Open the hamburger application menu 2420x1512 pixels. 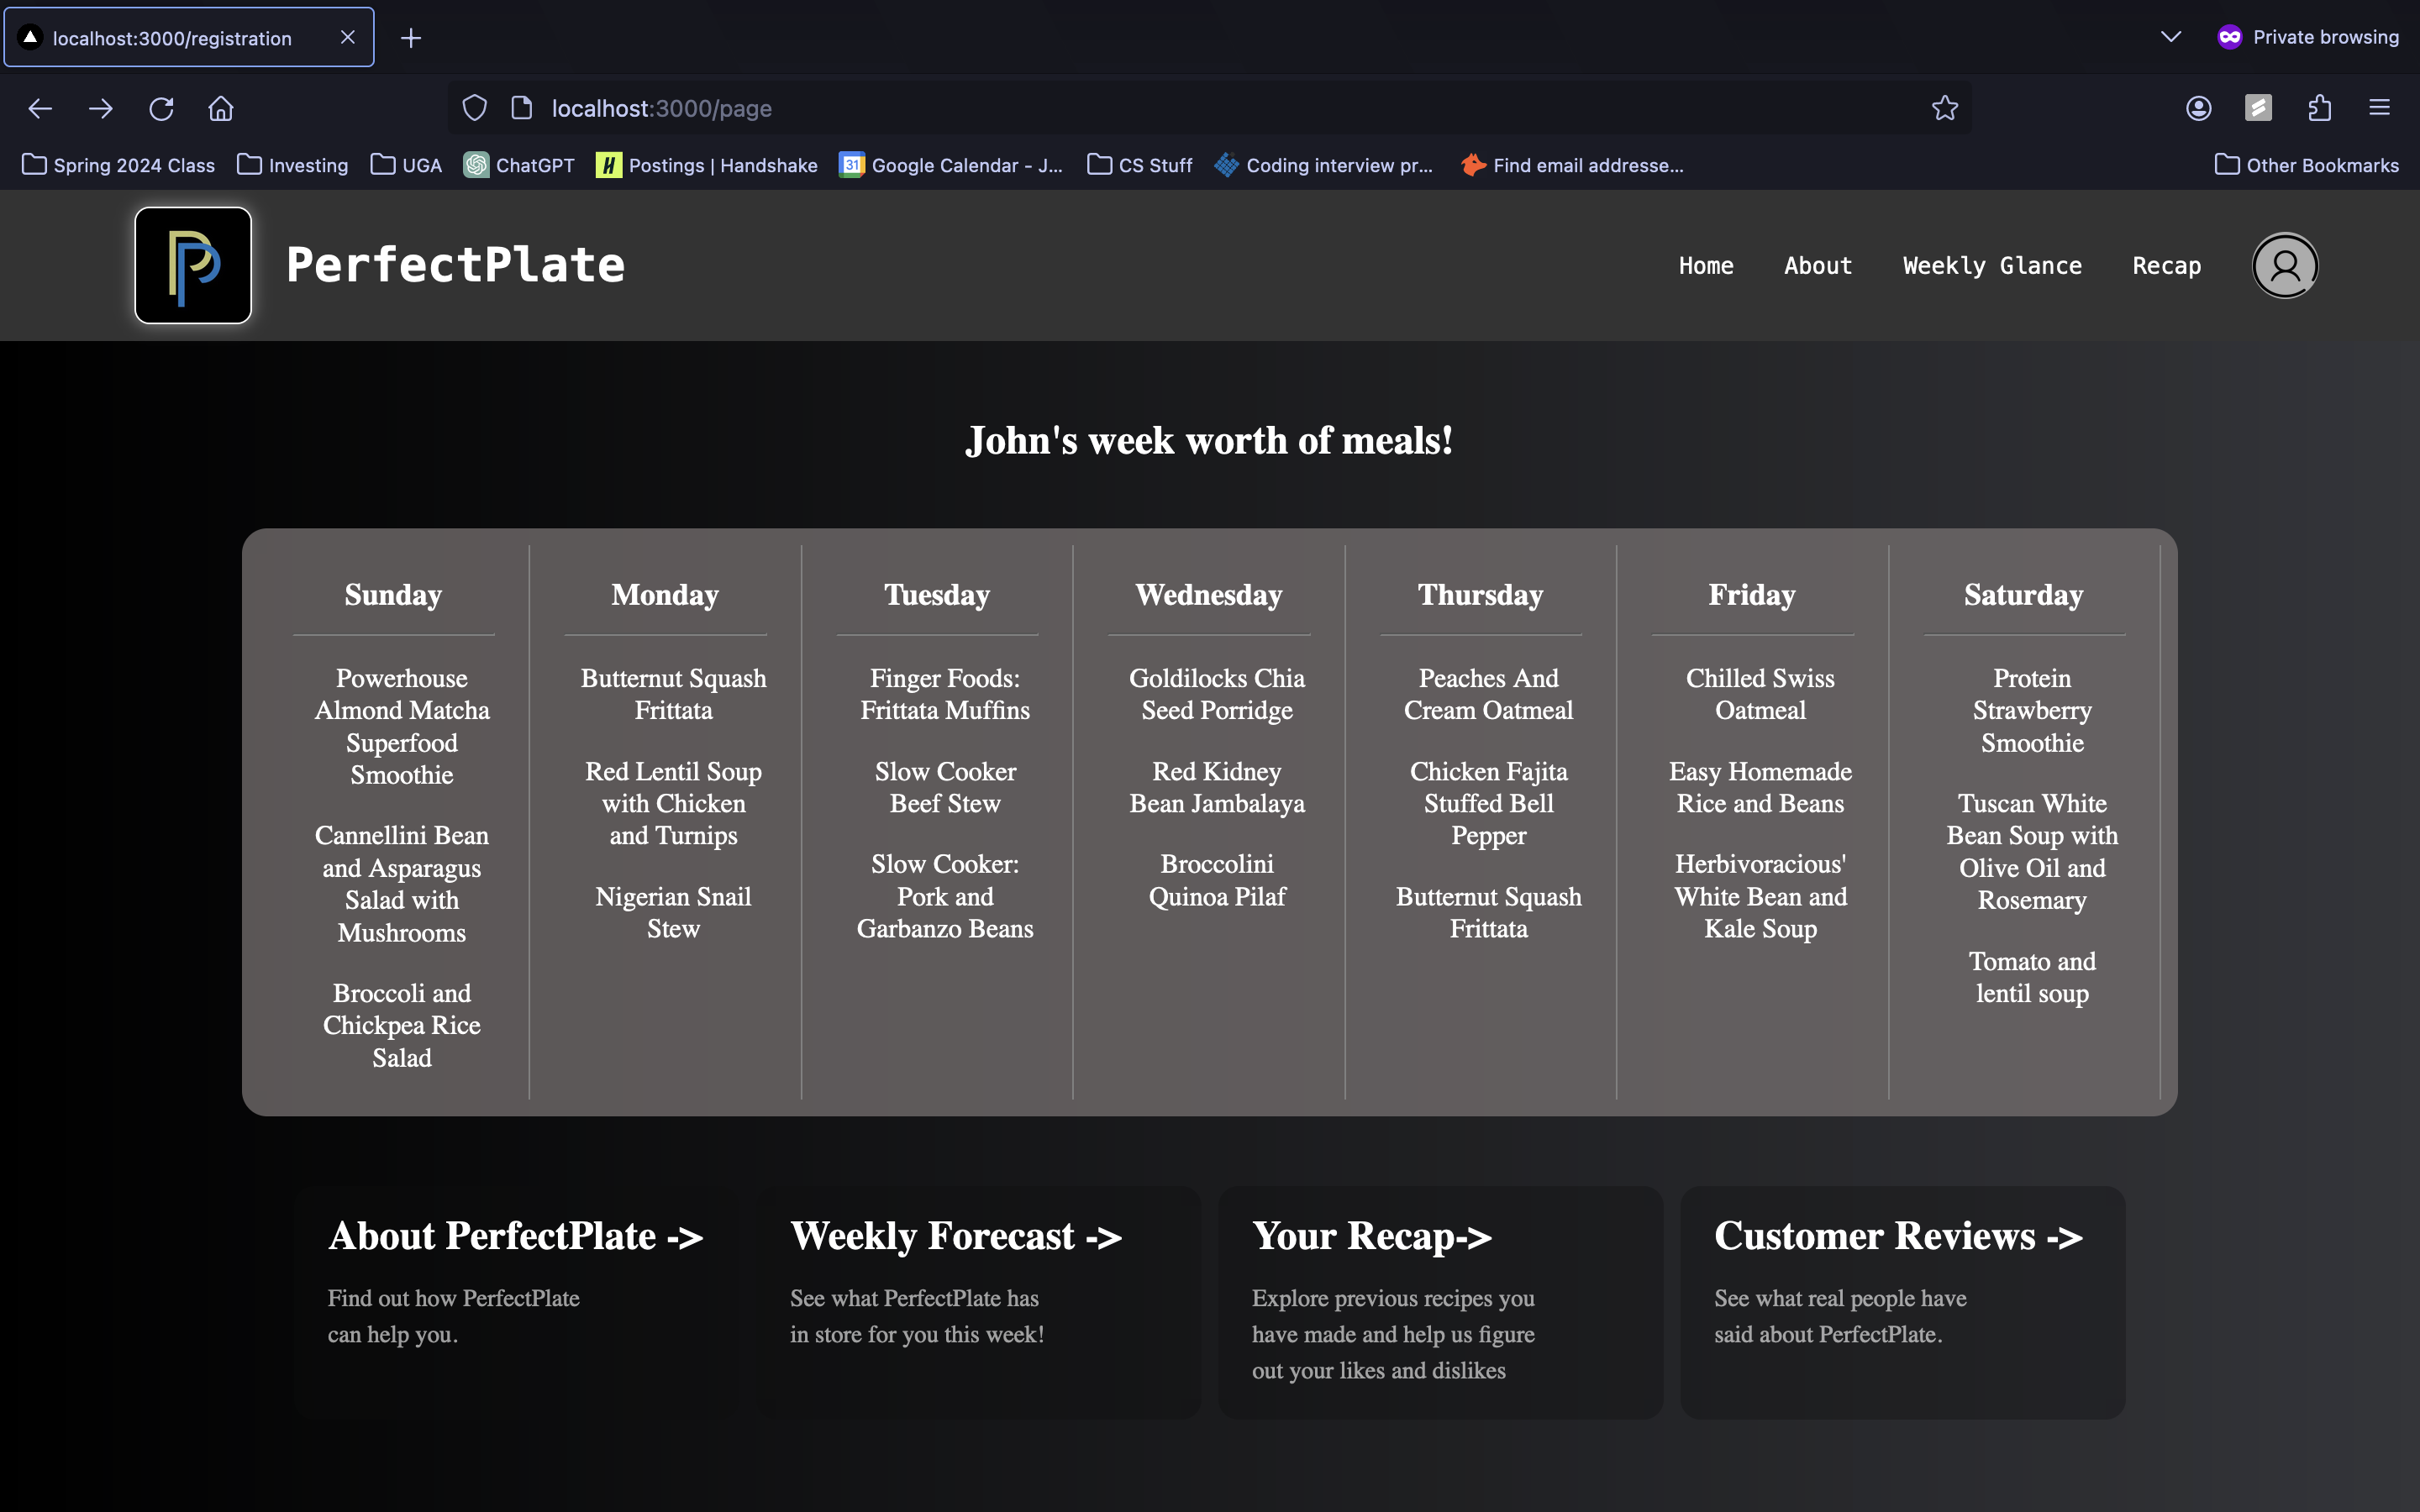click(x=2379, y=108)
